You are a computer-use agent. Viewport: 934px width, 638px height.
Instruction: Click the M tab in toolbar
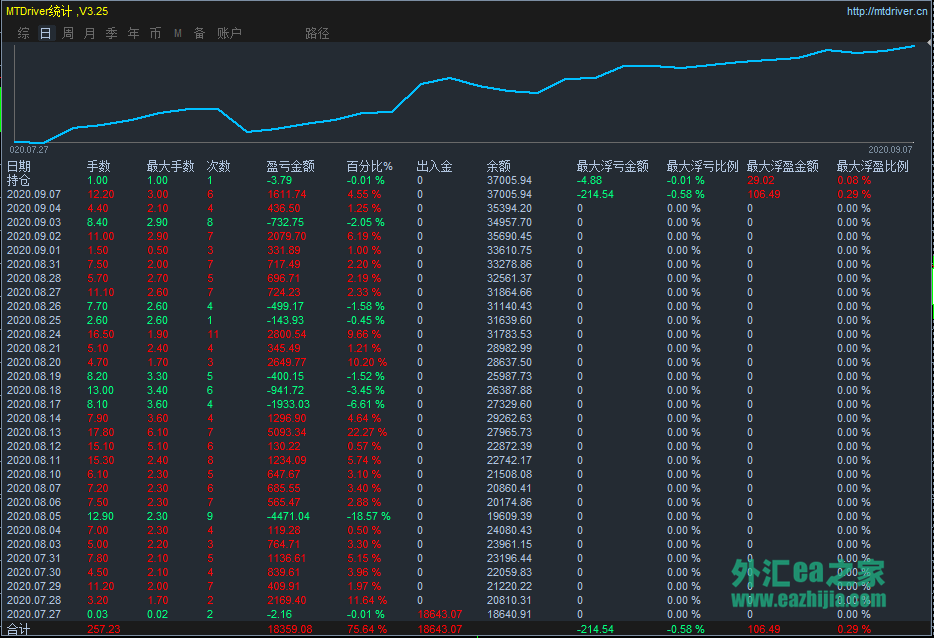178,33
